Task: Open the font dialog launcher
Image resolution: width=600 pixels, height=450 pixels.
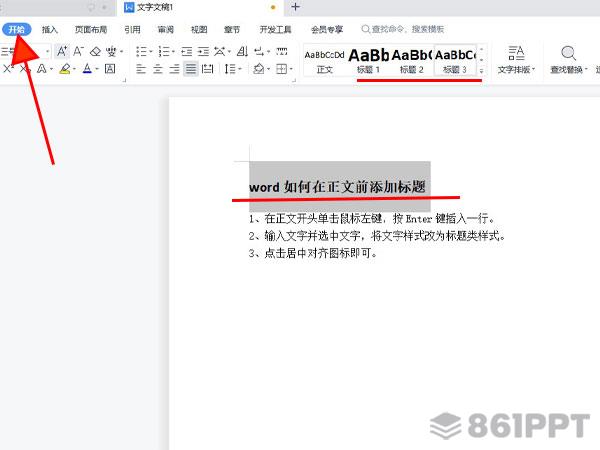Action: (124, 80)
